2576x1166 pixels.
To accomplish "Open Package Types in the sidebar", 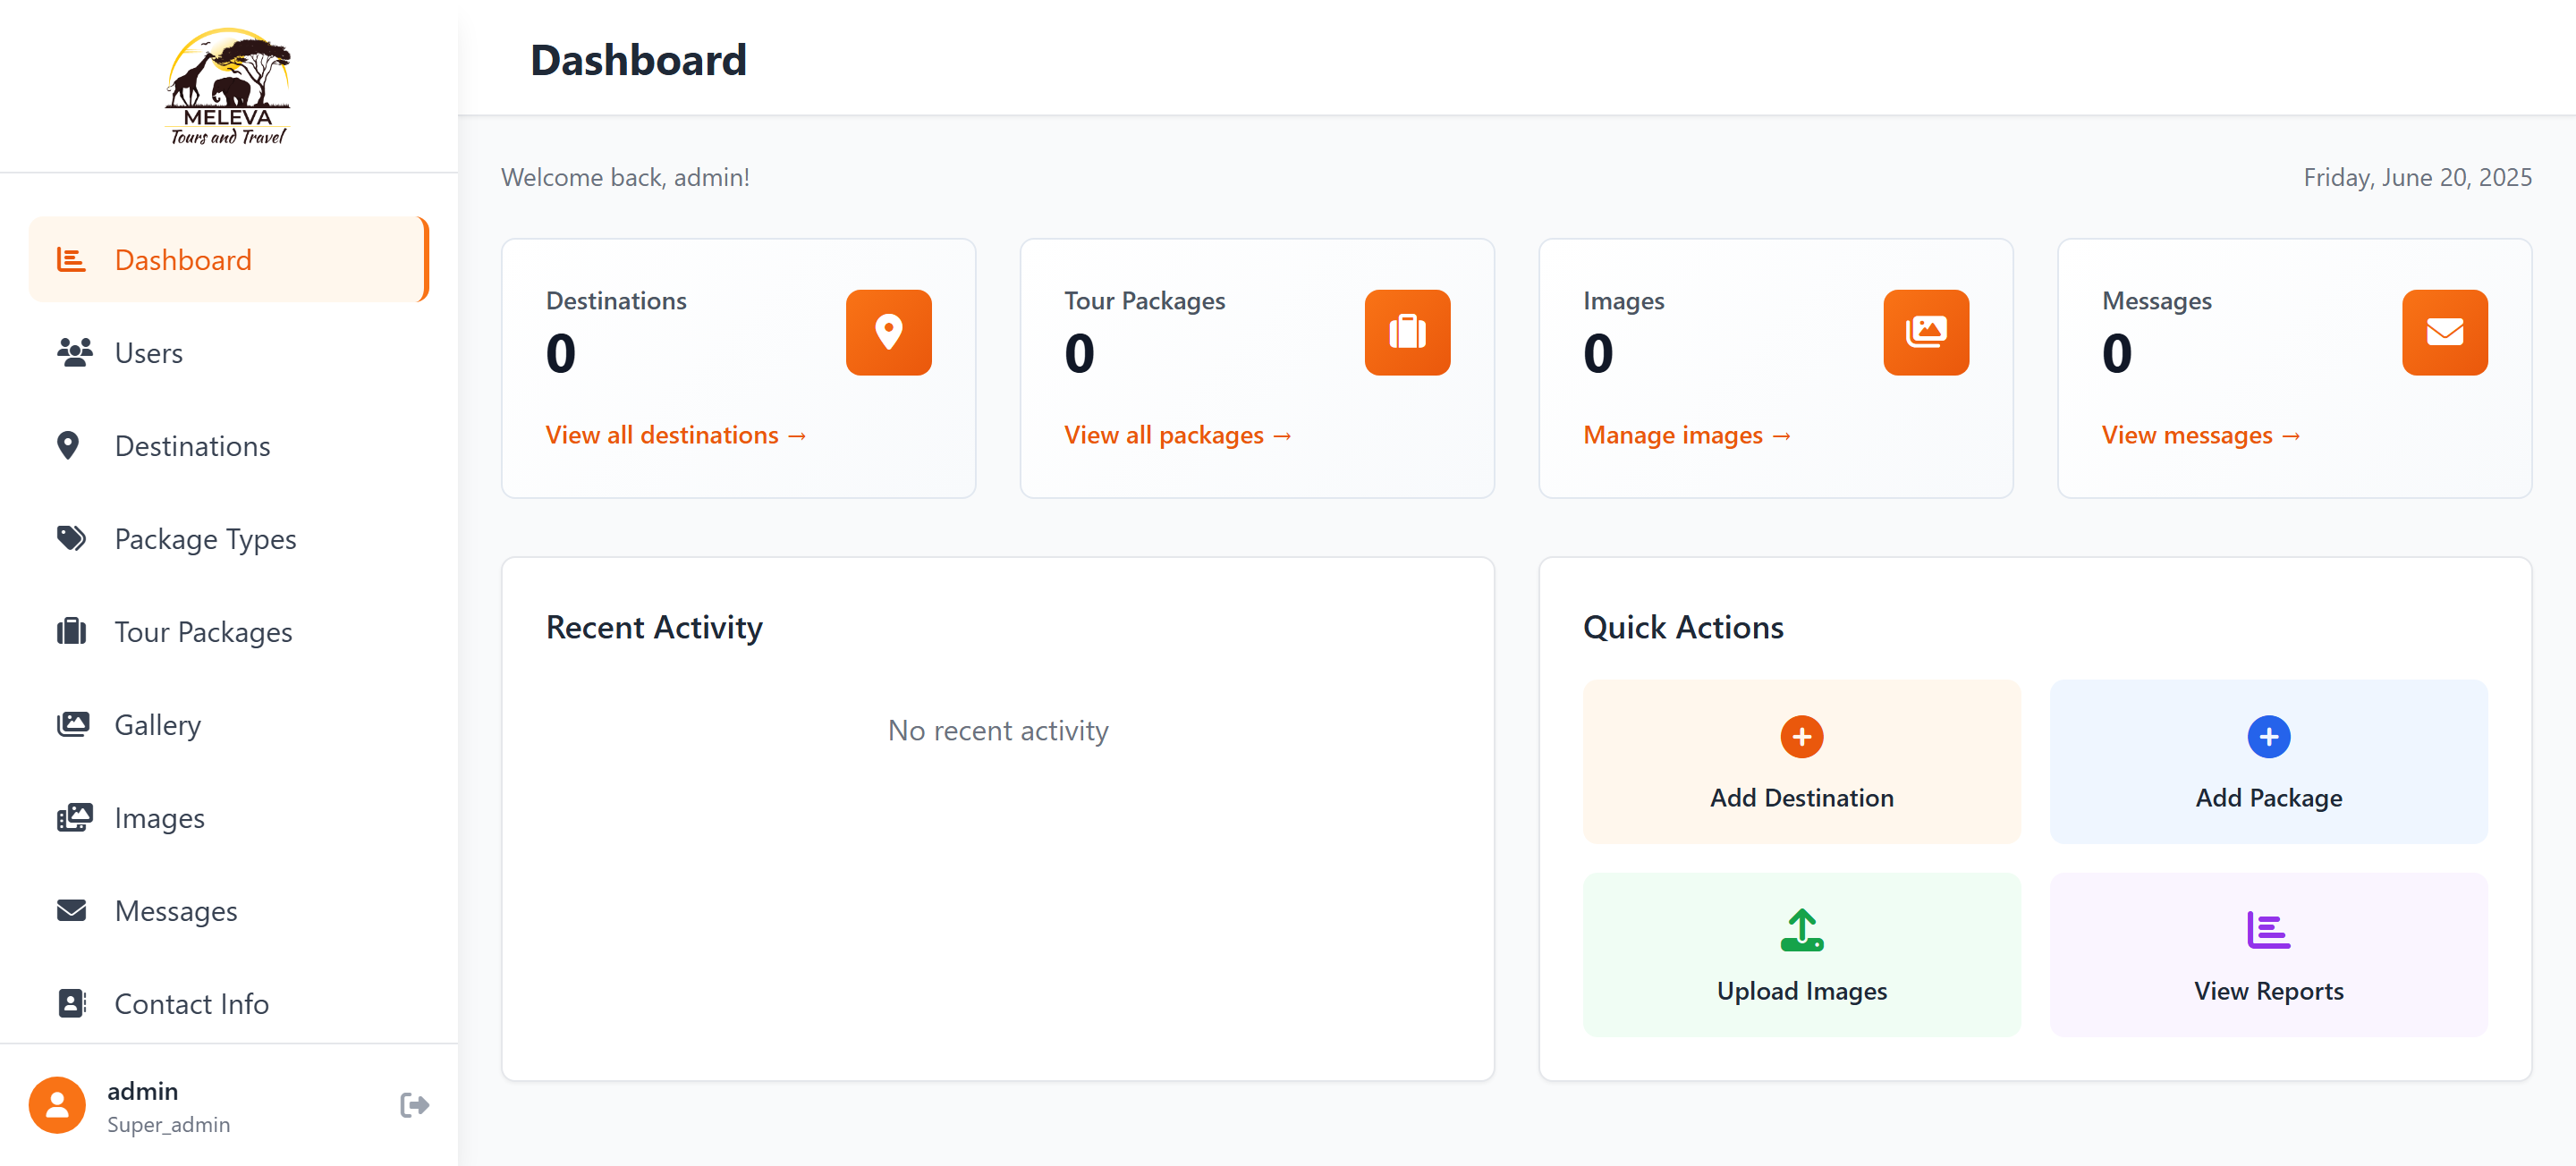I will 228,539.
